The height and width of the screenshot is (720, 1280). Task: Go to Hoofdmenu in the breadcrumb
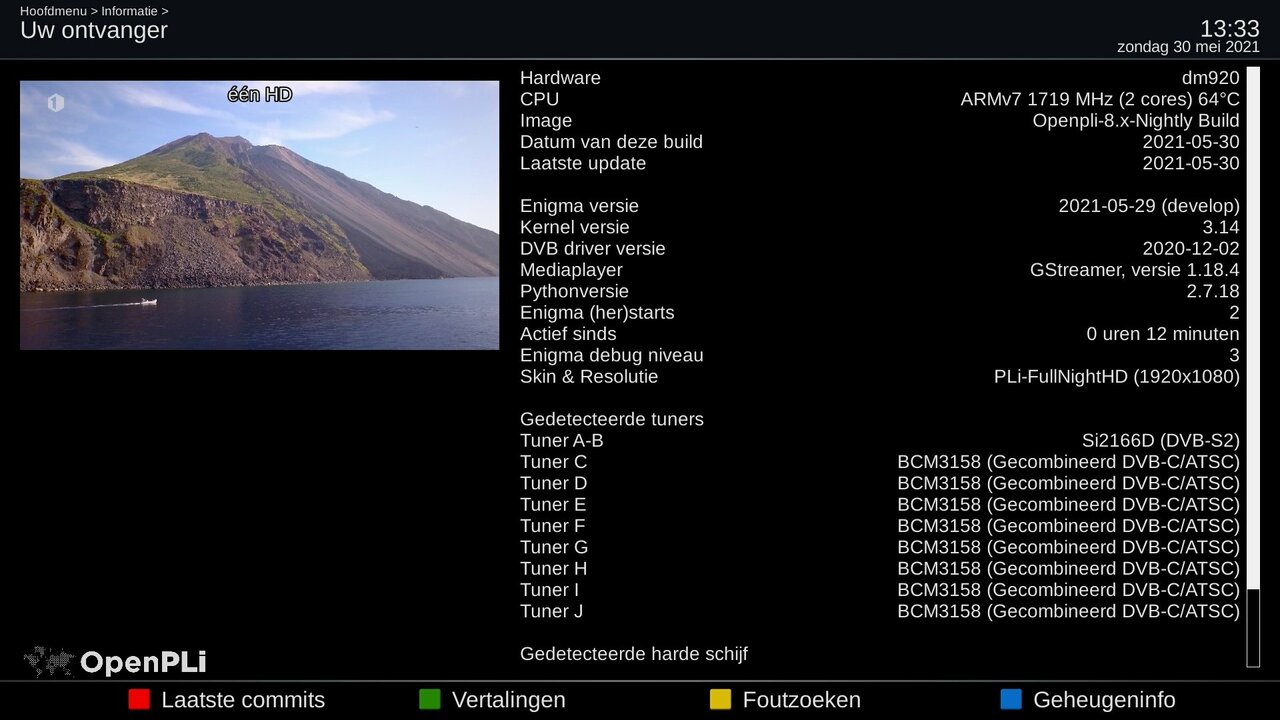click(52, 11)
